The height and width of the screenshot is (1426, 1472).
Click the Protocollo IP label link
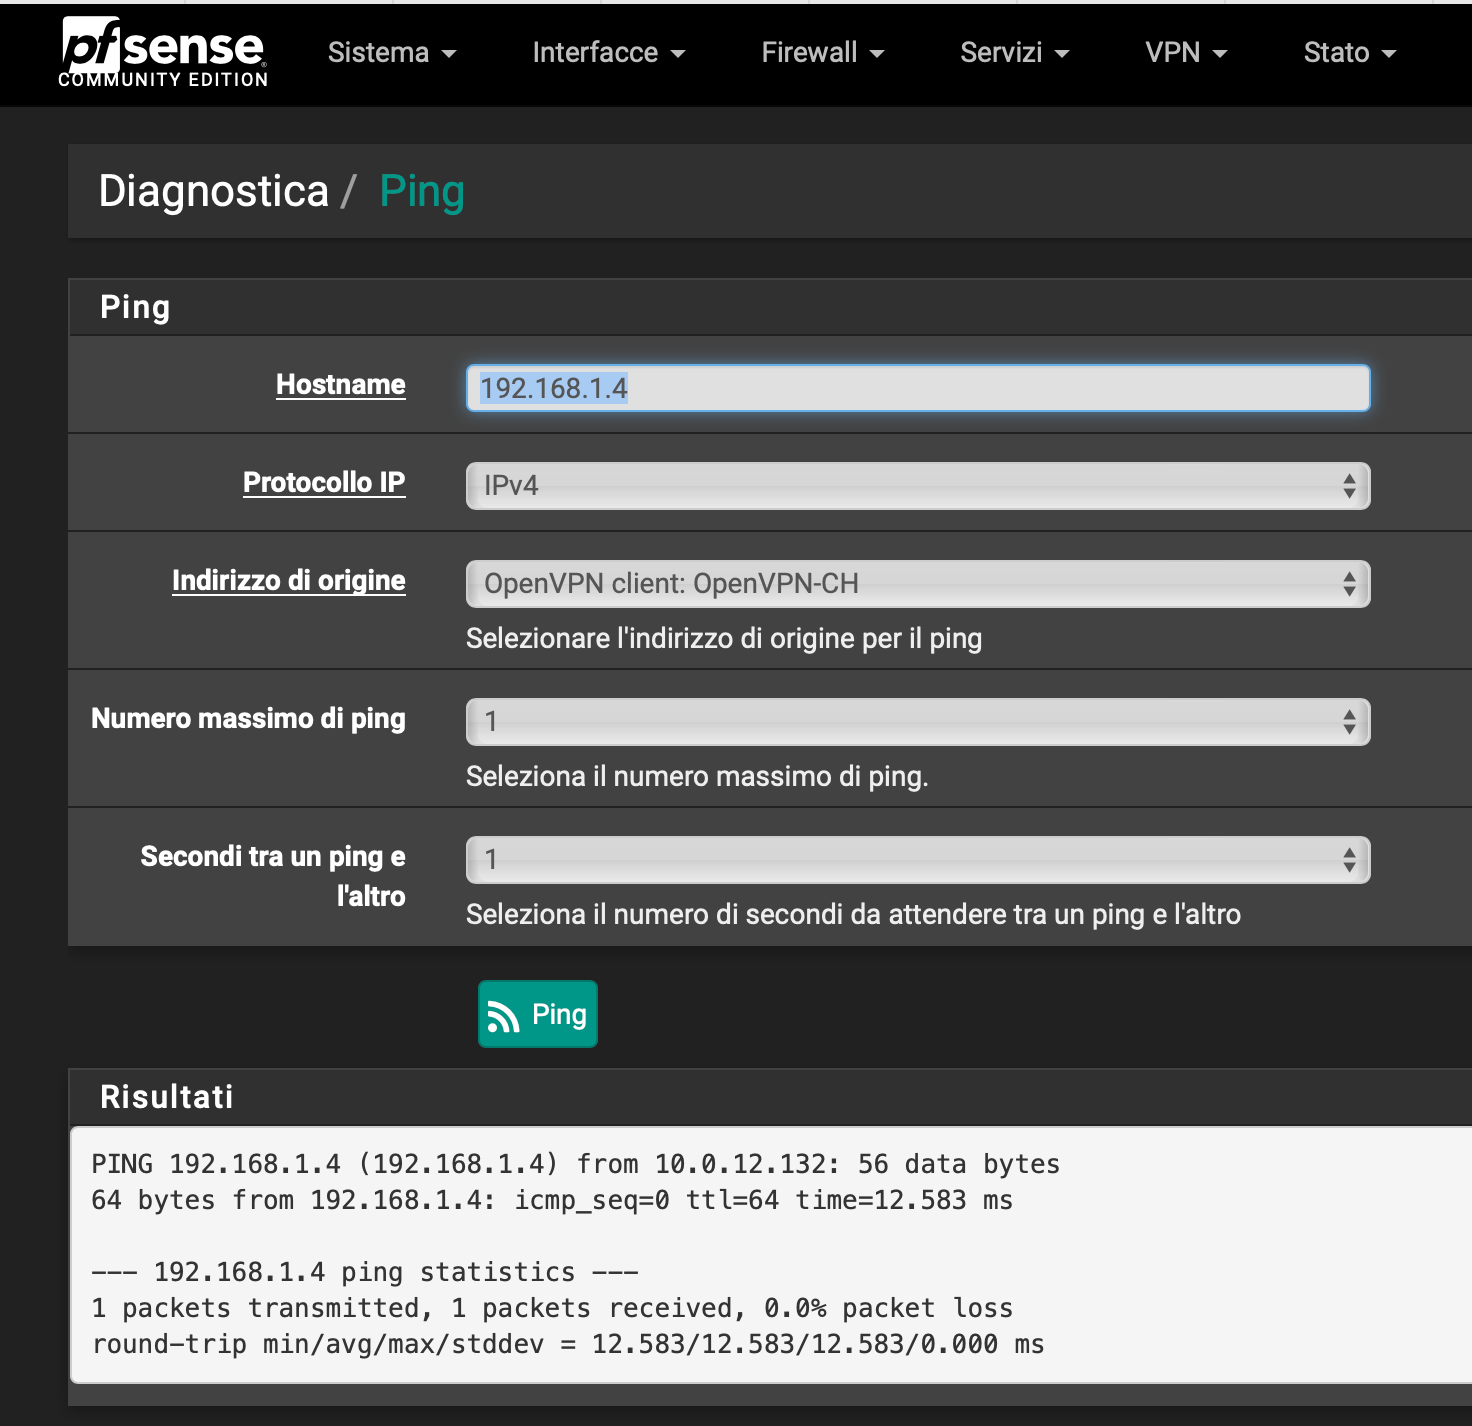(324, 482)
